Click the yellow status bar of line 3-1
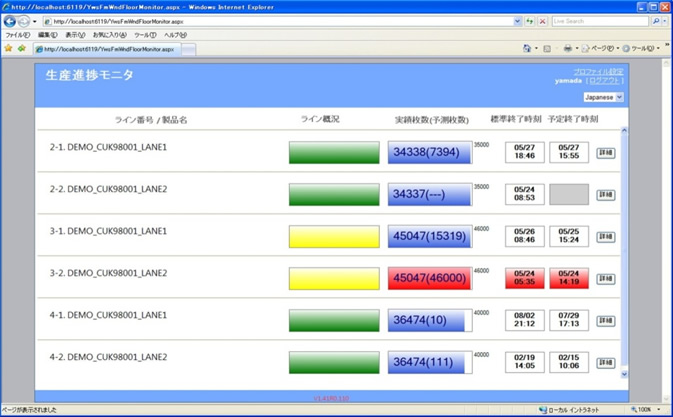 (334, 236)
